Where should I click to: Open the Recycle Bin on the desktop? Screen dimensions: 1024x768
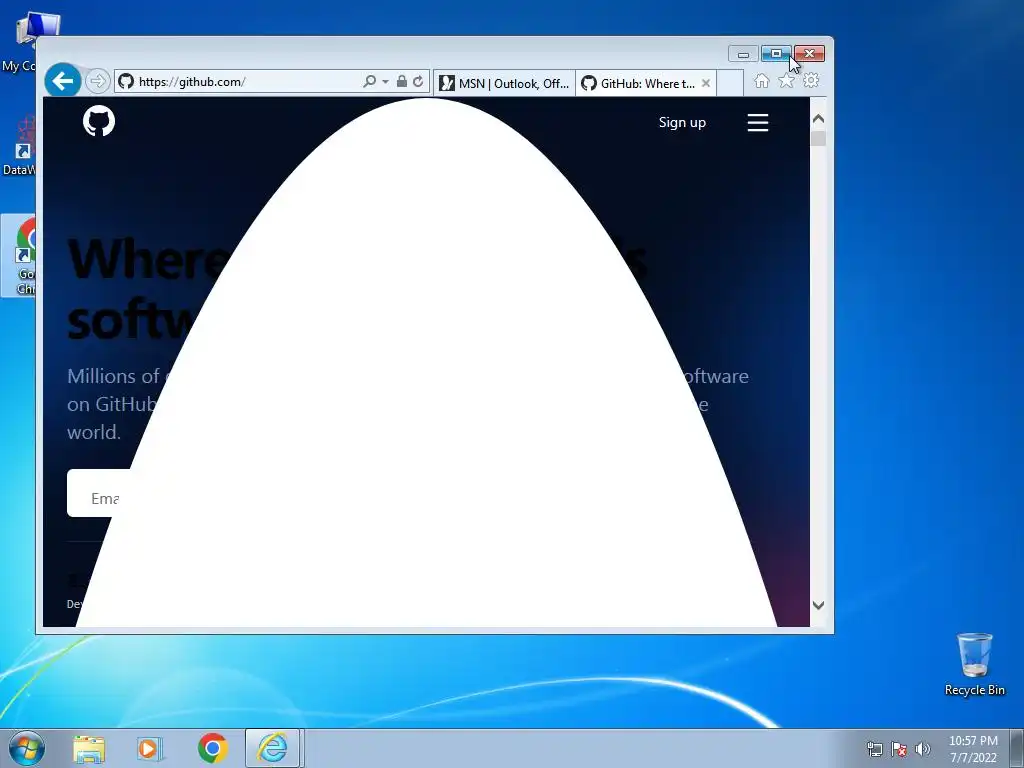(974, 664)
